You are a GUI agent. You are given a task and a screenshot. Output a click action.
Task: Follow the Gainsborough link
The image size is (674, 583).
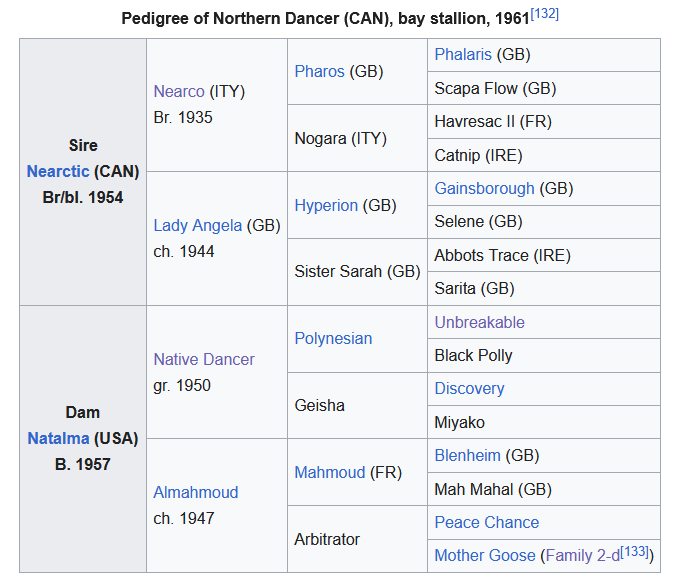point(484,189)
